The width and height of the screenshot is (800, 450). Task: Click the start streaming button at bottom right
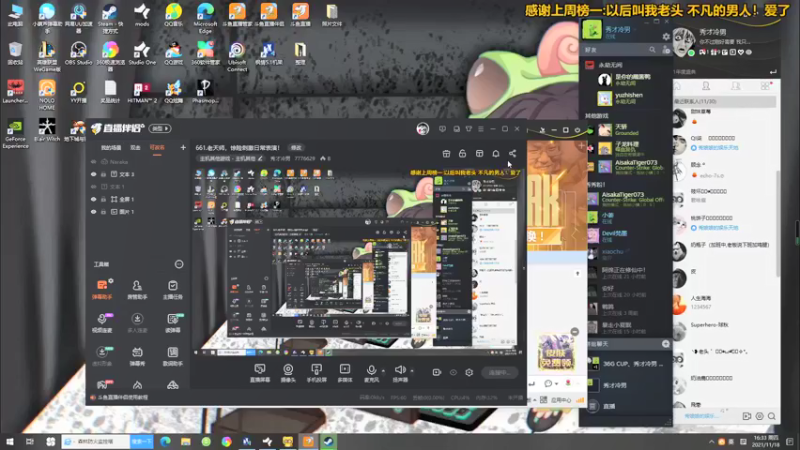(499, 372)
